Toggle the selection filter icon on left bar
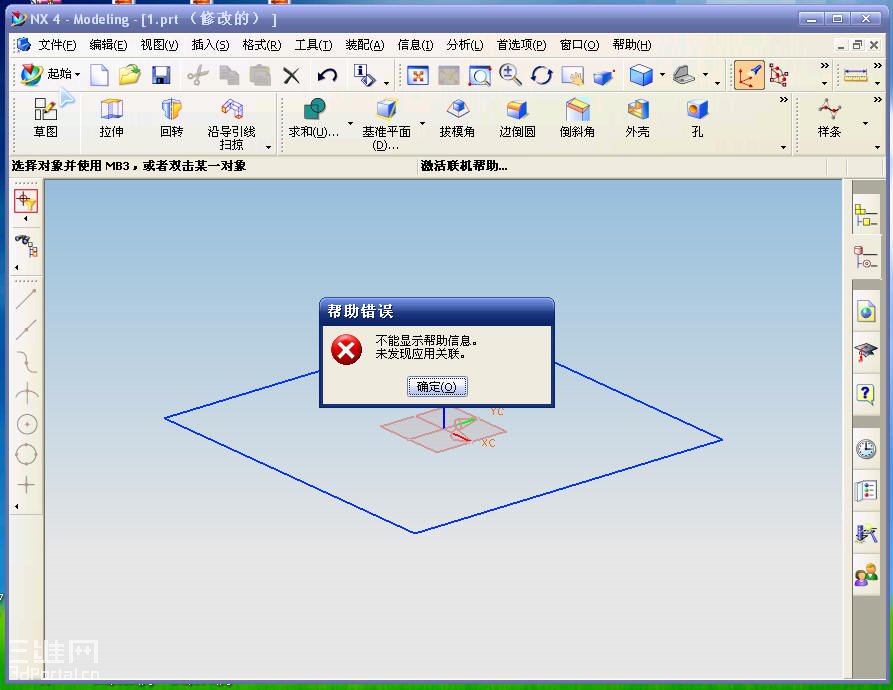Viewport: 893px width, 690px height. pos(26,201)
